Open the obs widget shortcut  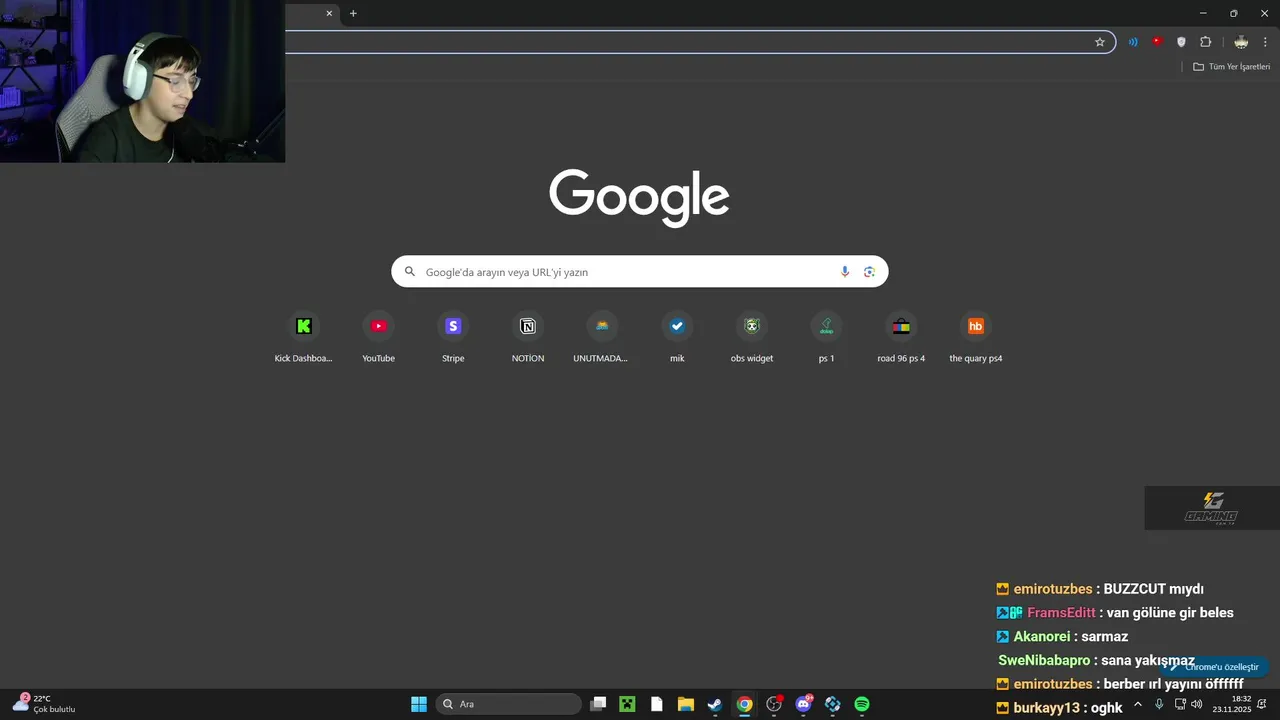(752, 337)
